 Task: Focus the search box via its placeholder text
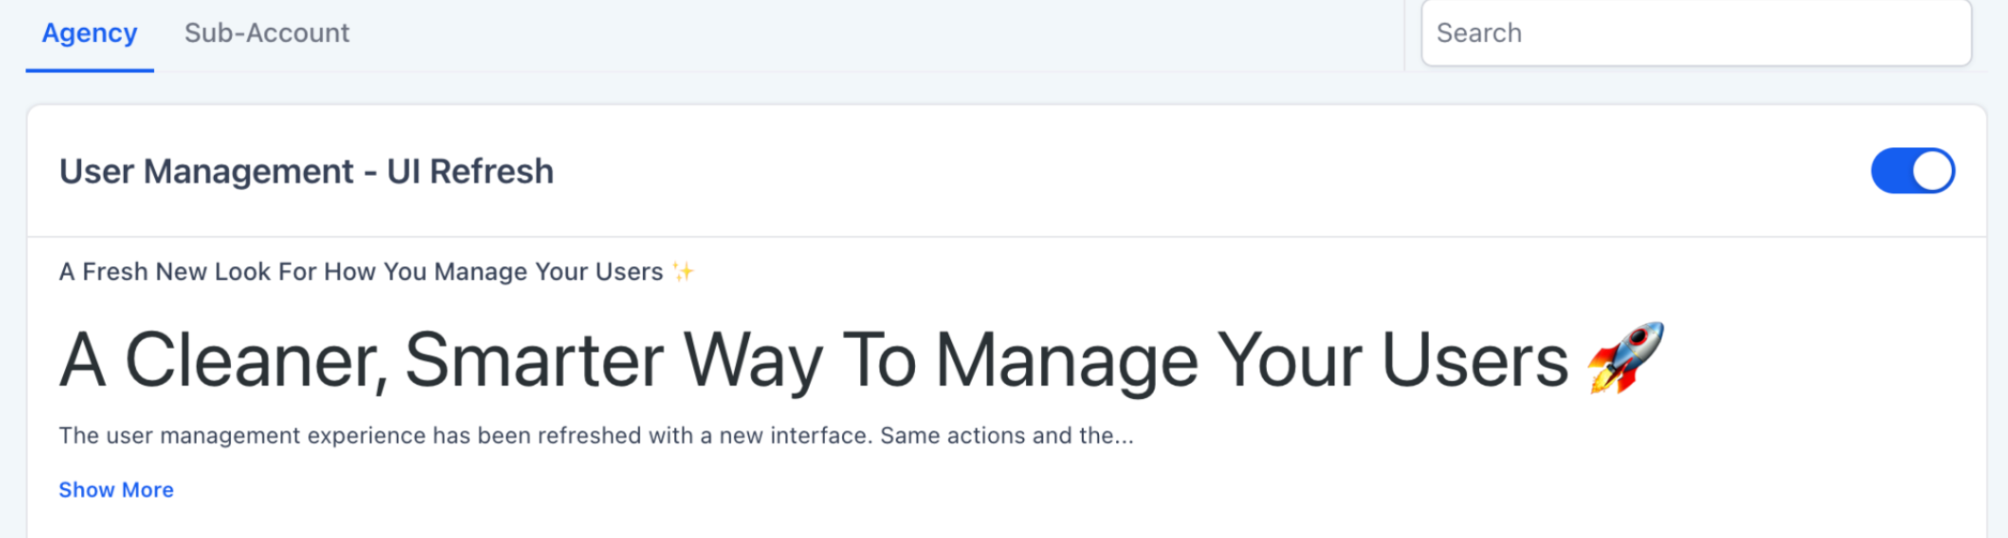[1479, 33]
